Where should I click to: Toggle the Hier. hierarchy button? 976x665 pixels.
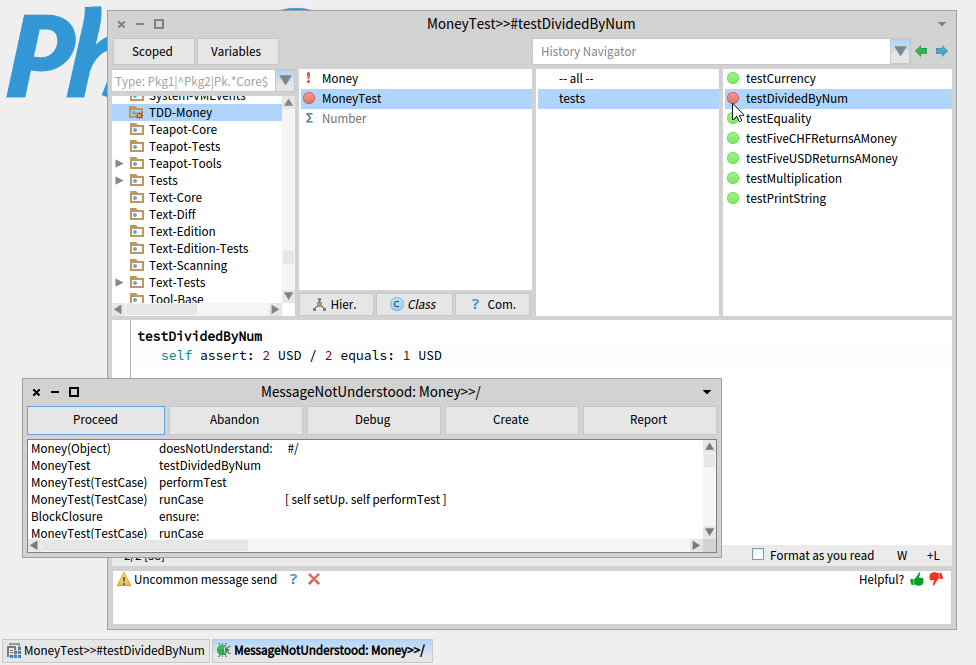point(336,304)
